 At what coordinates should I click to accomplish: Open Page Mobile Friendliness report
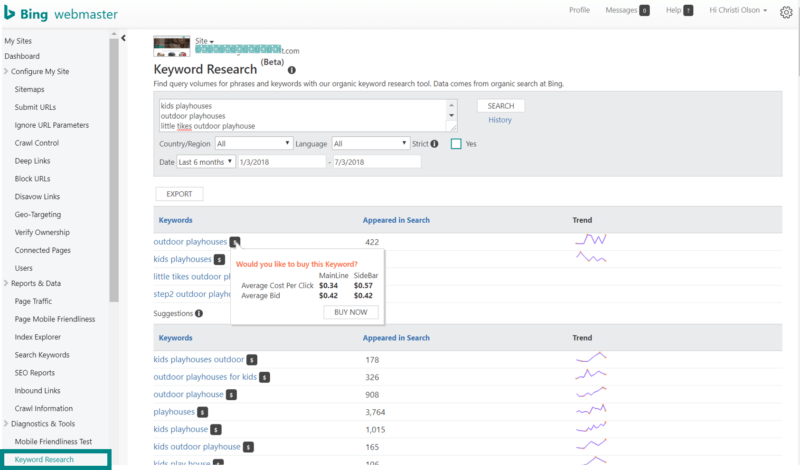click(55, 319)
